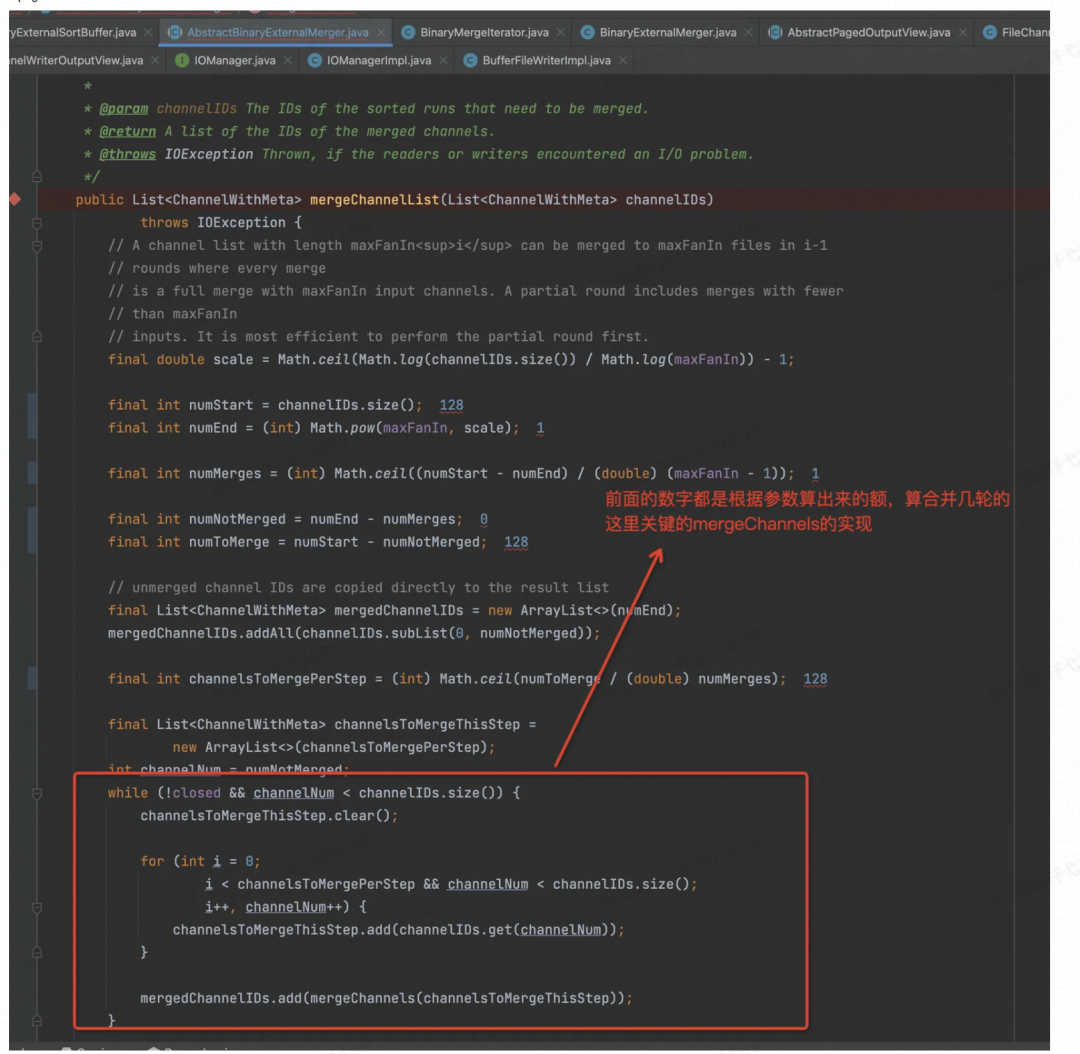Click inline debug value 0 for numNotMerged
The height and width of the screenshot is (1054, 1080).
[x=484, y=519]
